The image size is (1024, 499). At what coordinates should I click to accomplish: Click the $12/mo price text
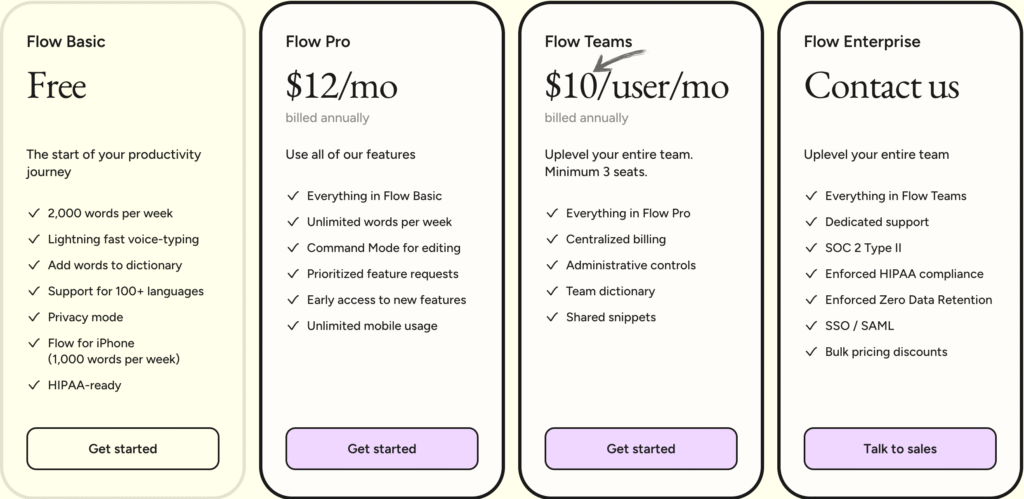click(341, 86)
